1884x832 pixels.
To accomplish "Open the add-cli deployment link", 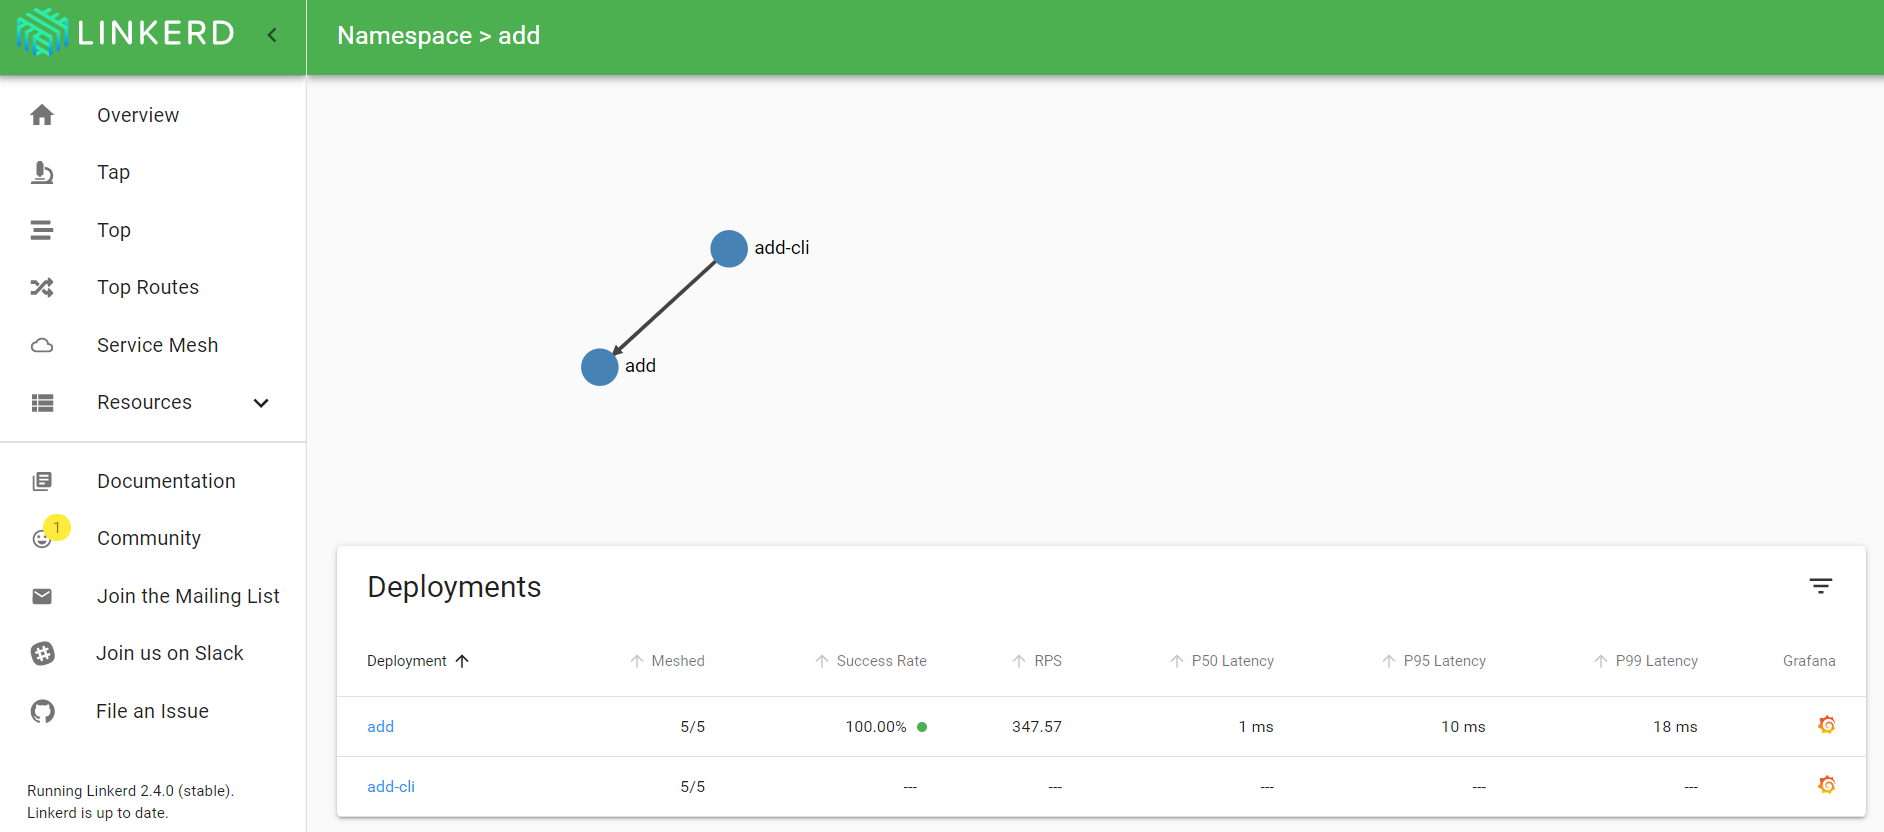I will (391, 787).
